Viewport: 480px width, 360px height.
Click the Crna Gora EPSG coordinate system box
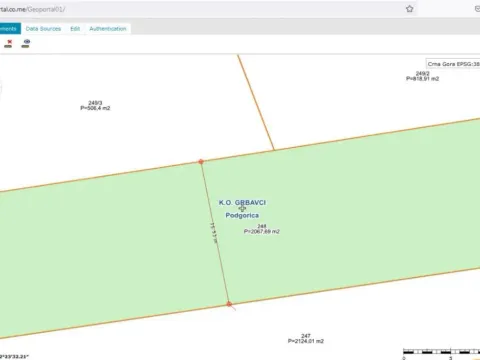pos(453,64)
